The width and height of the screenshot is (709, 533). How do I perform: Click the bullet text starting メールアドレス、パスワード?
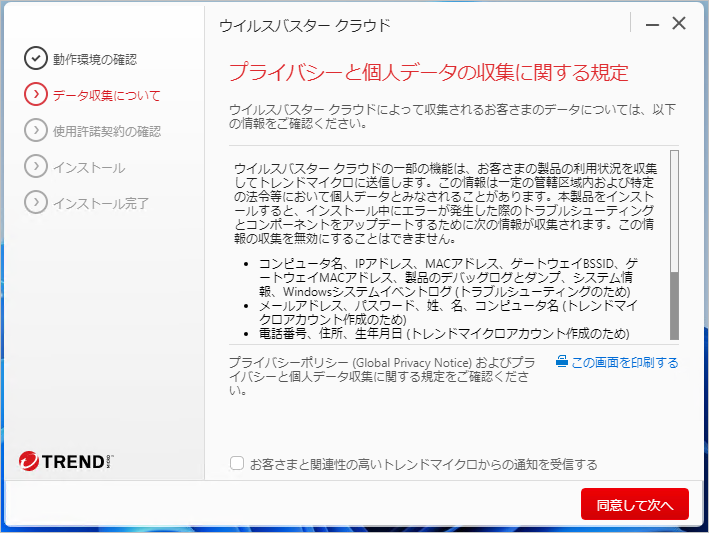tap(448, 312)
